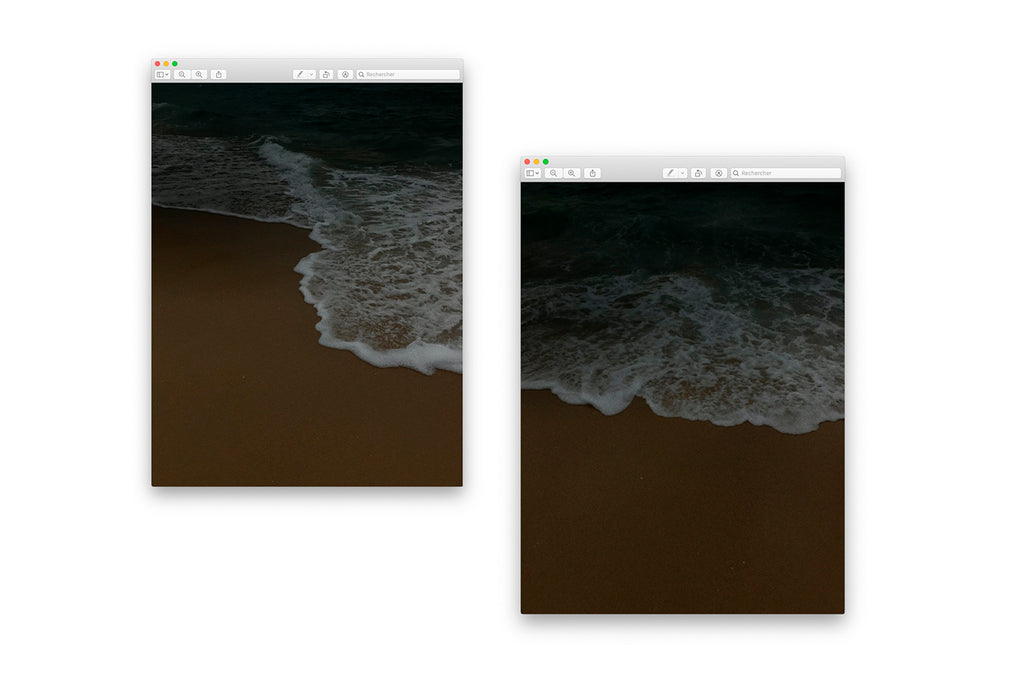Click the green fullscreen button in left window
This screenshot has height=683, width=1024.
pos(175,64)
